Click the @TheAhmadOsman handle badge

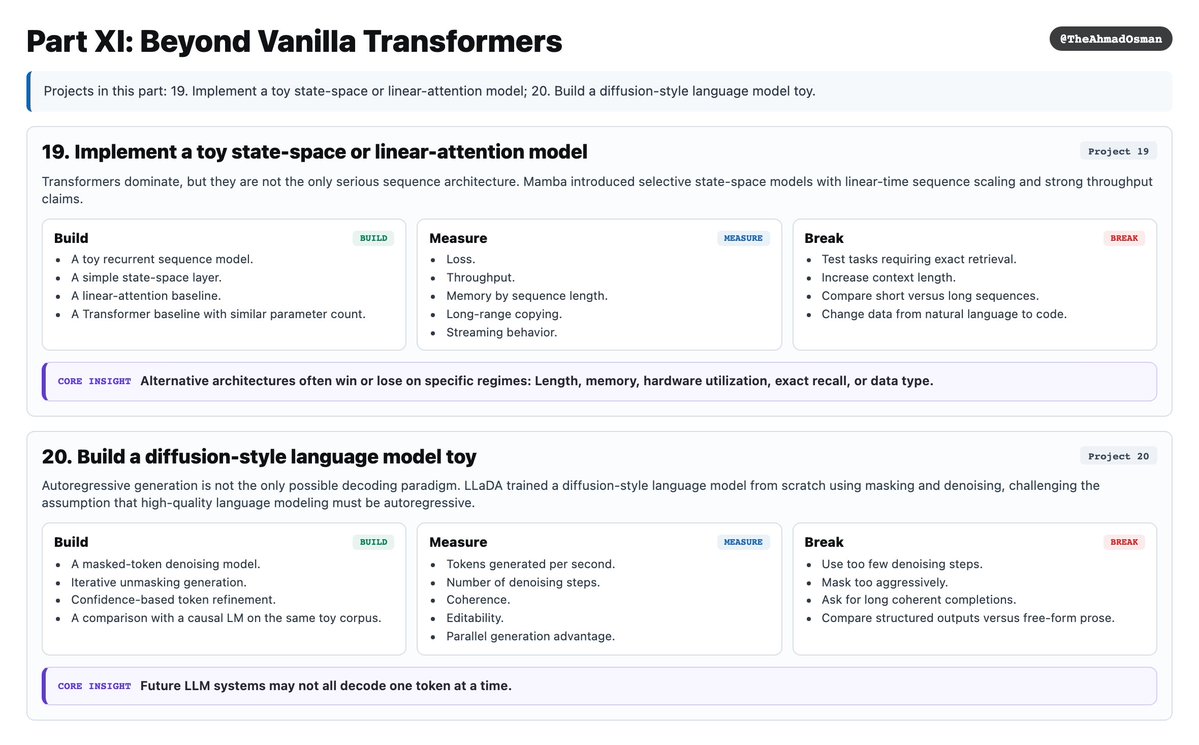(x=1110, y=39)
